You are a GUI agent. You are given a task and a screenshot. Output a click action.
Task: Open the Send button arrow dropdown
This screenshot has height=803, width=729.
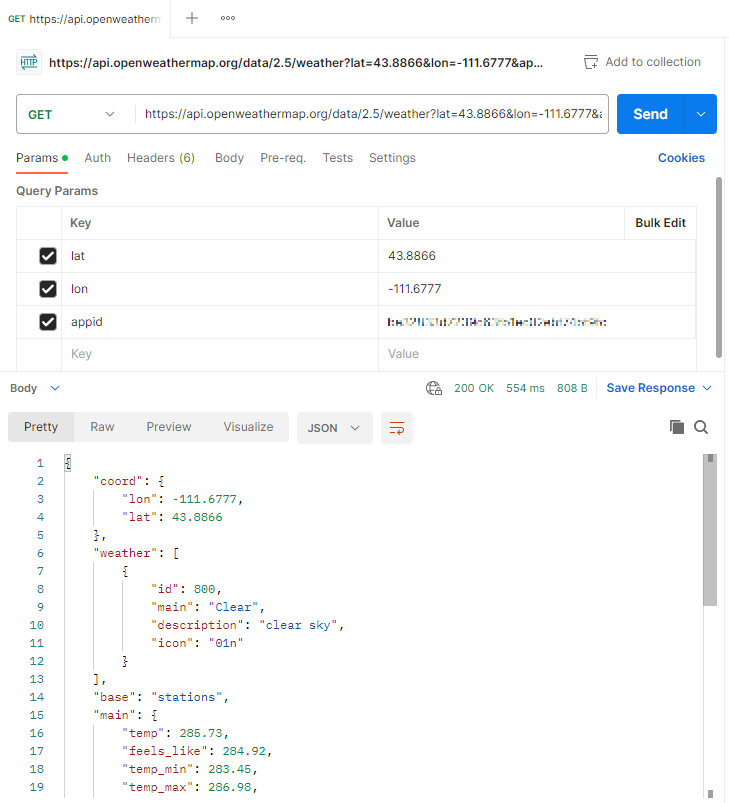[700, 114]
